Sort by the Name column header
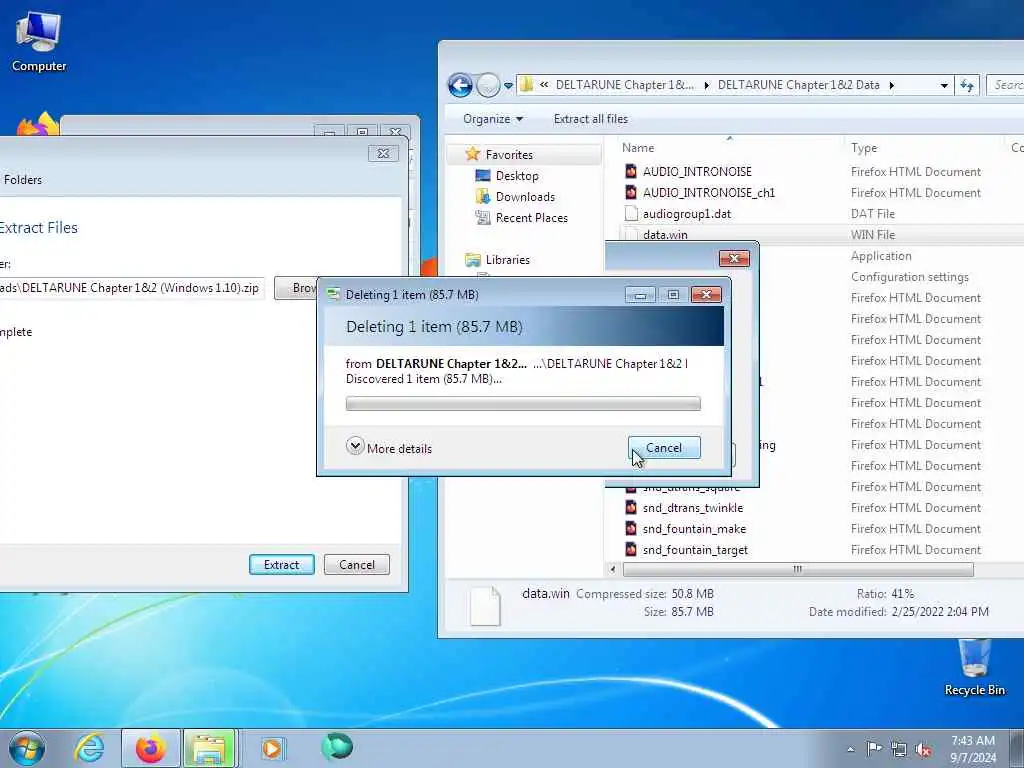The height and width of the screenshot is (768, 1024). click(729, 148)
